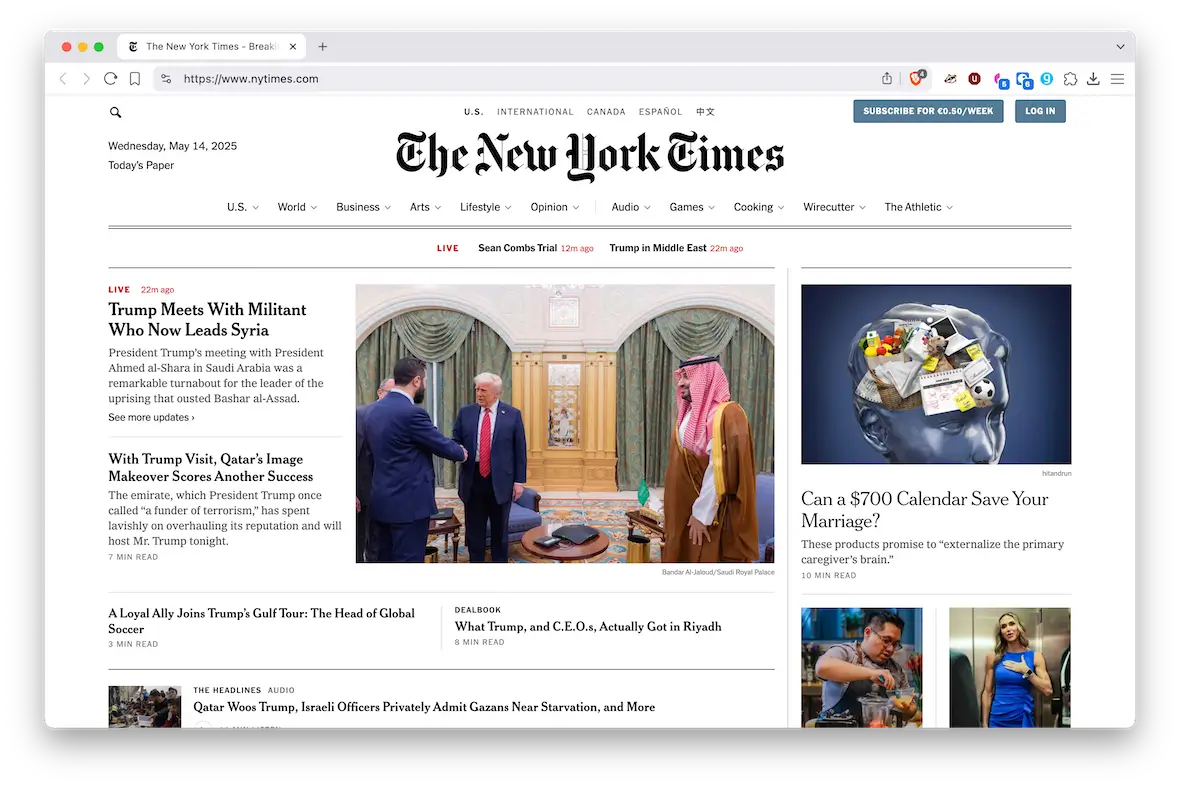Open a new tab with plus button

tap(323, 47)
